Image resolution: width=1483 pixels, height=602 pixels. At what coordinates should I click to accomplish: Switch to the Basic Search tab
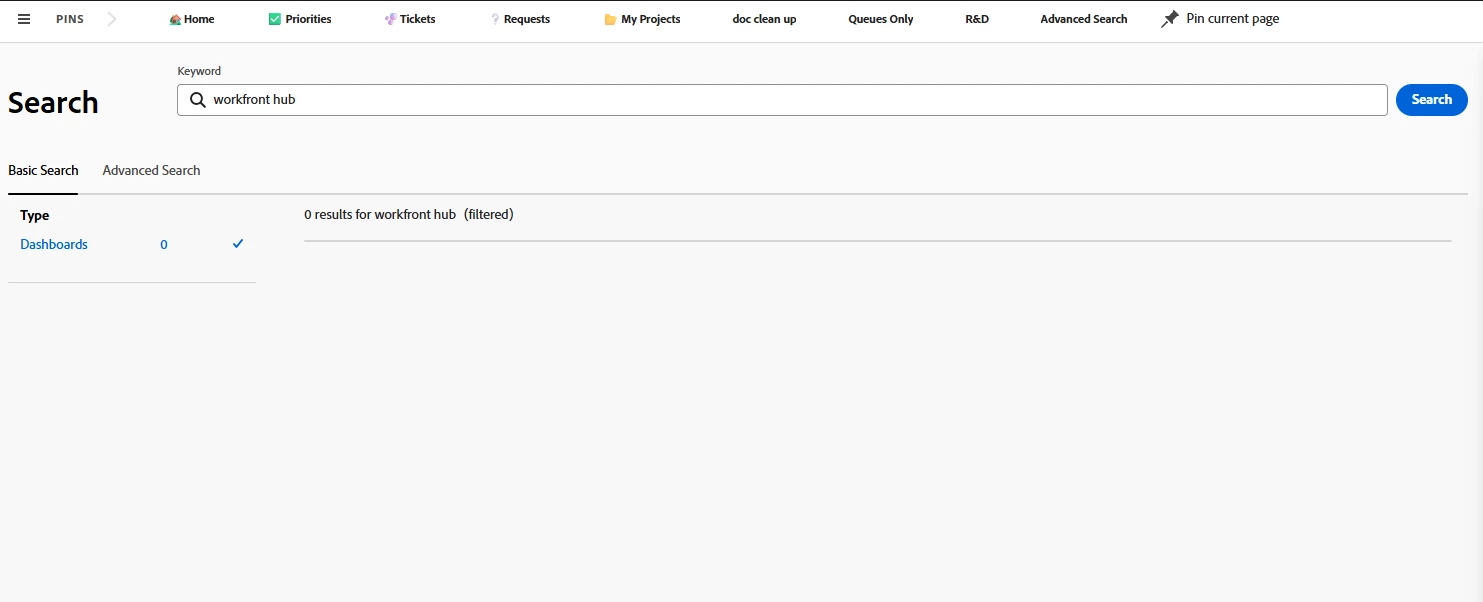tap(43, 171)
